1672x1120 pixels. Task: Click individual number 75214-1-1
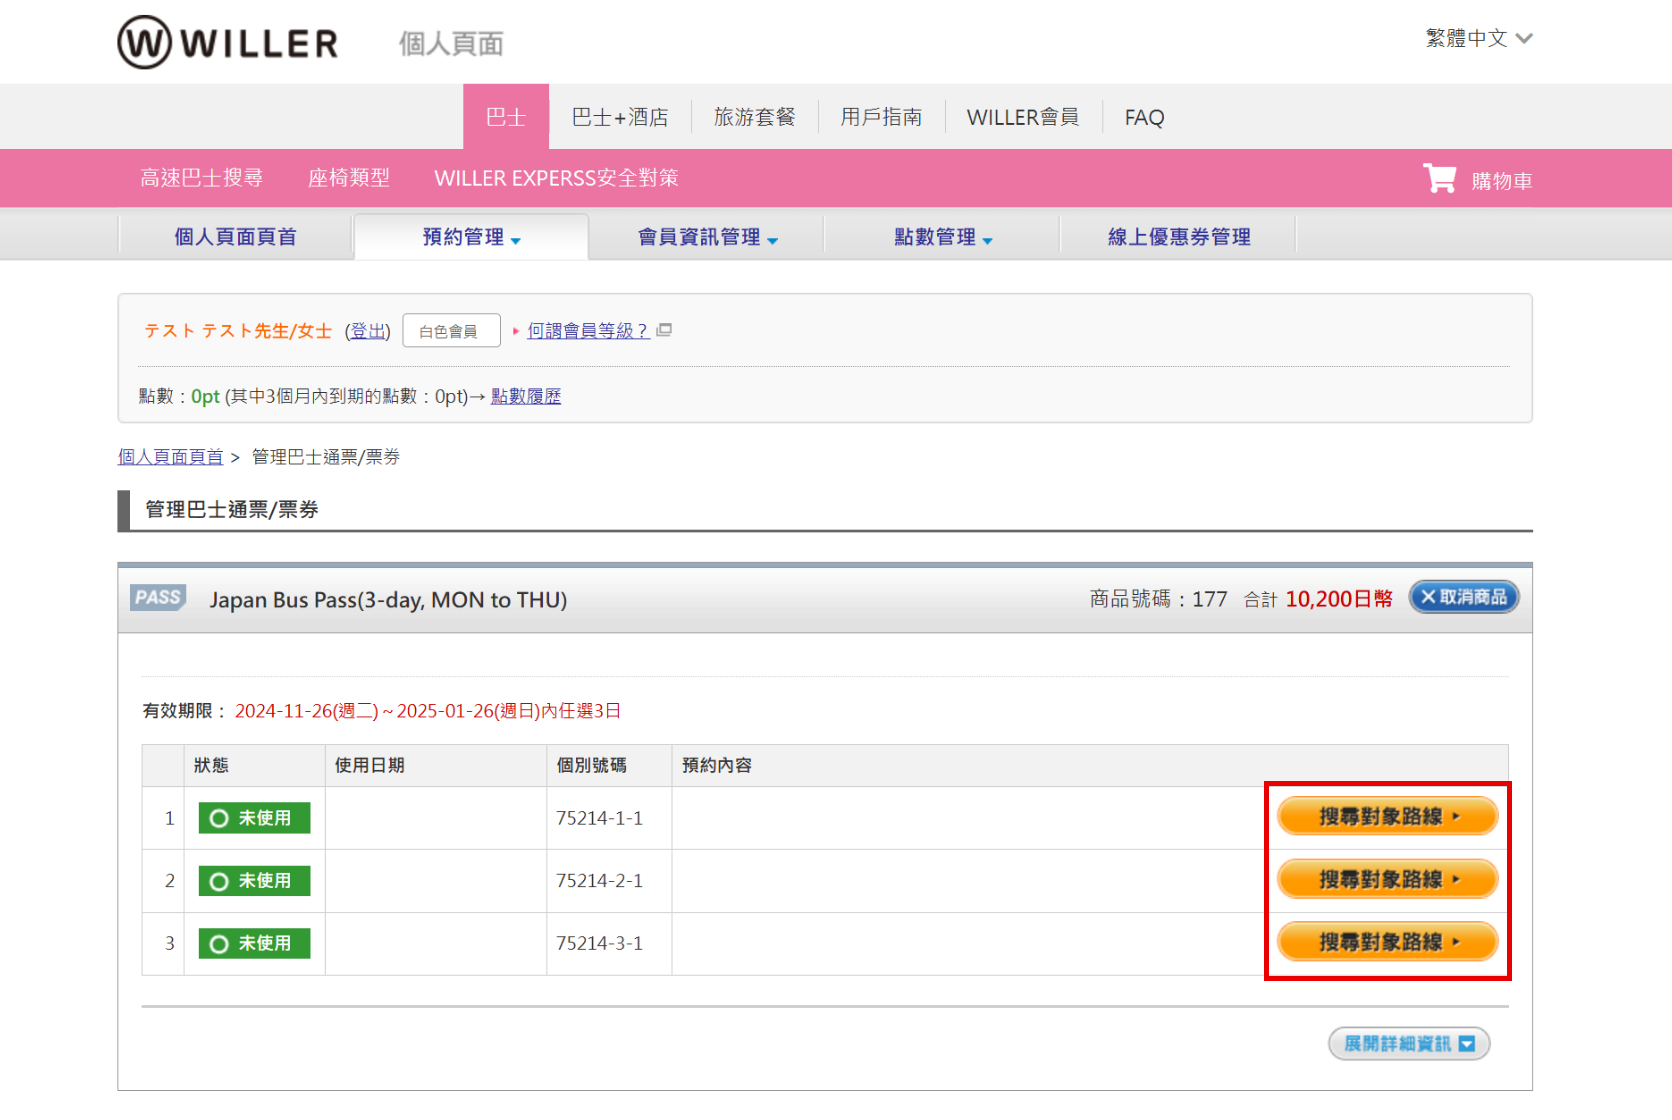click(599, 818)
